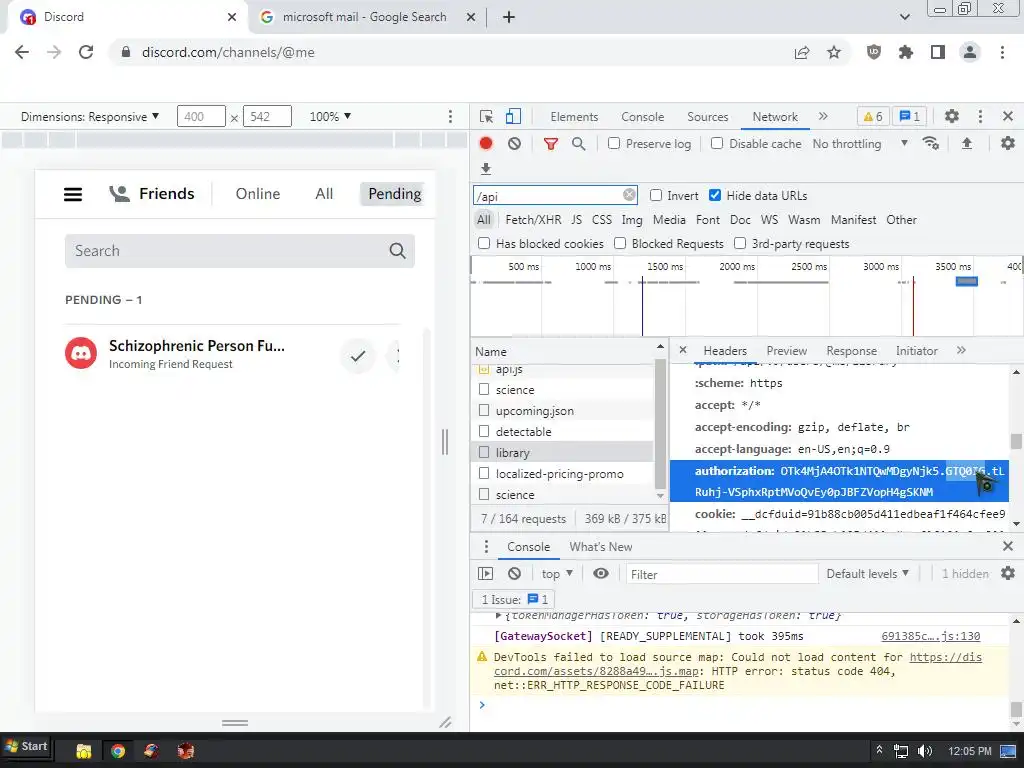This screenshot has height=768, width=1024.
Task: Clear console icon in drawer
Action: point(515,573)
